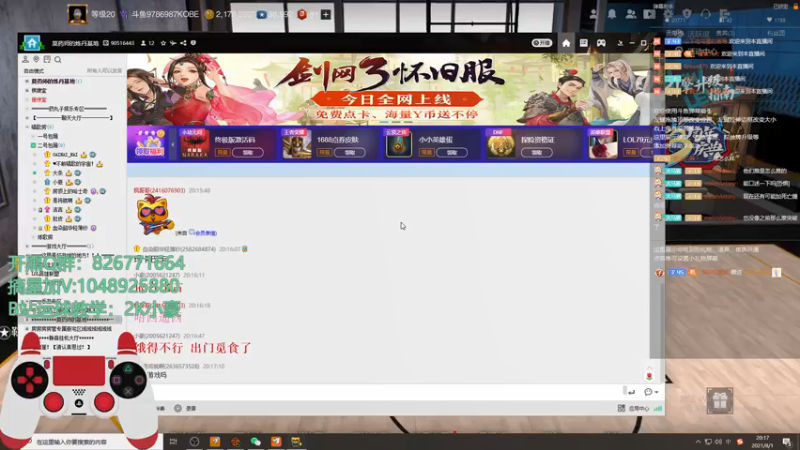Open the flower gift icon near chat
The height and width of the screenshot is (450, 800).
[649, 375]
